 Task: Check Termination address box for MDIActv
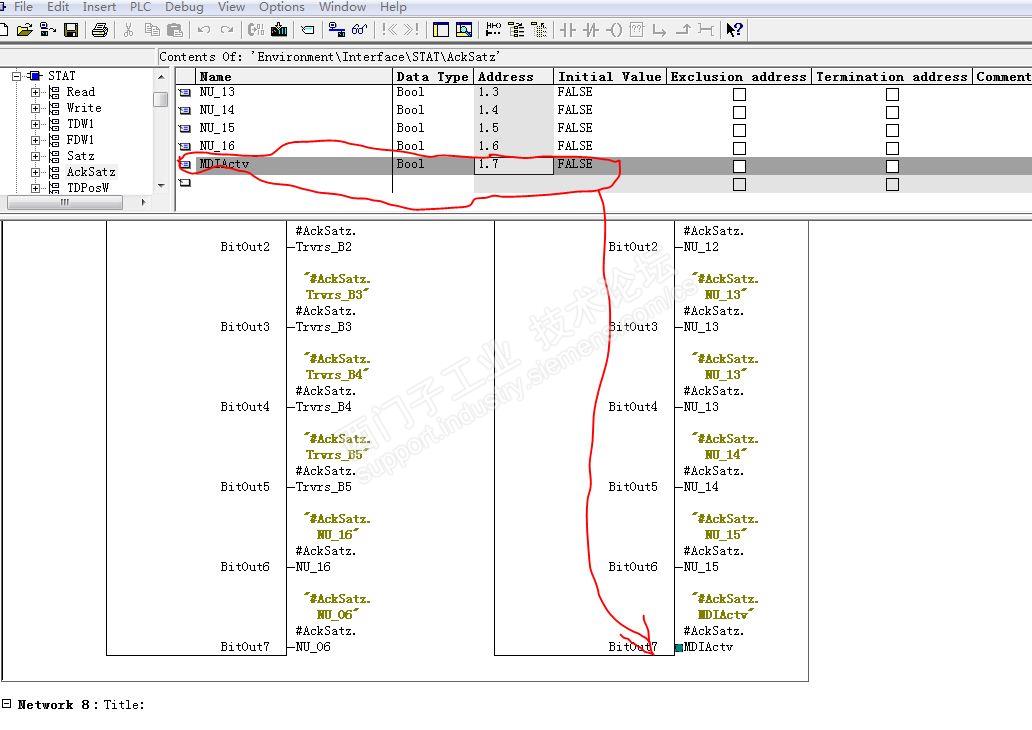point(892,166)
